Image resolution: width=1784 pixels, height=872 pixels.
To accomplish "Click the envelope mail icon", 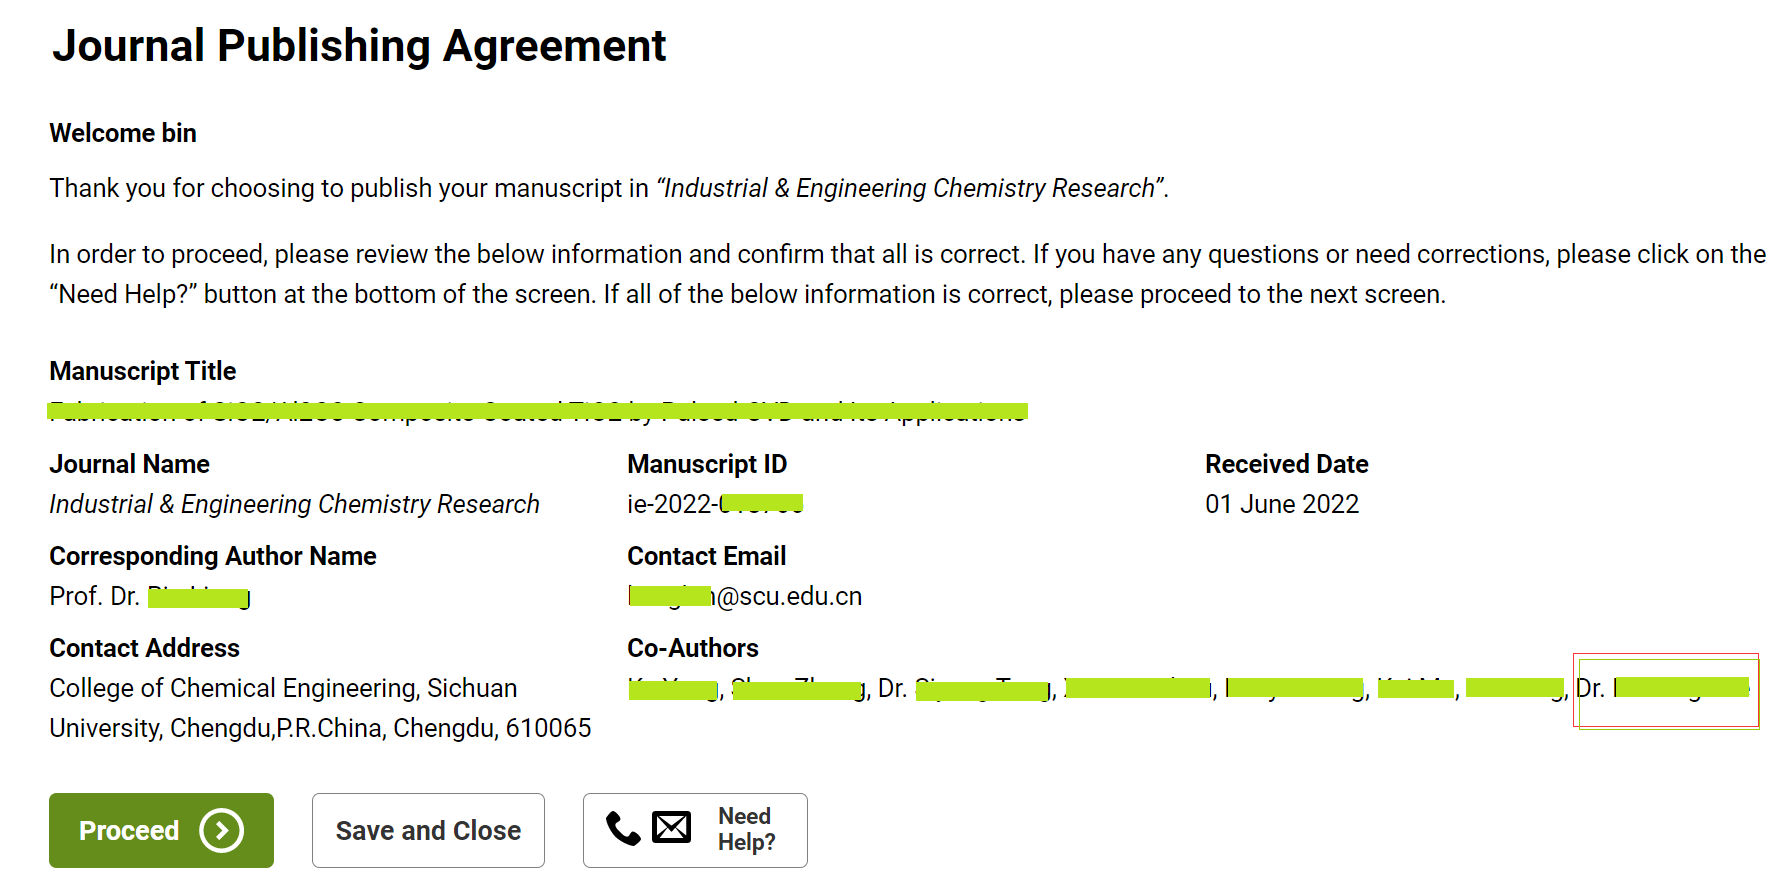I will pyautogui.click(x=671, y=828).
